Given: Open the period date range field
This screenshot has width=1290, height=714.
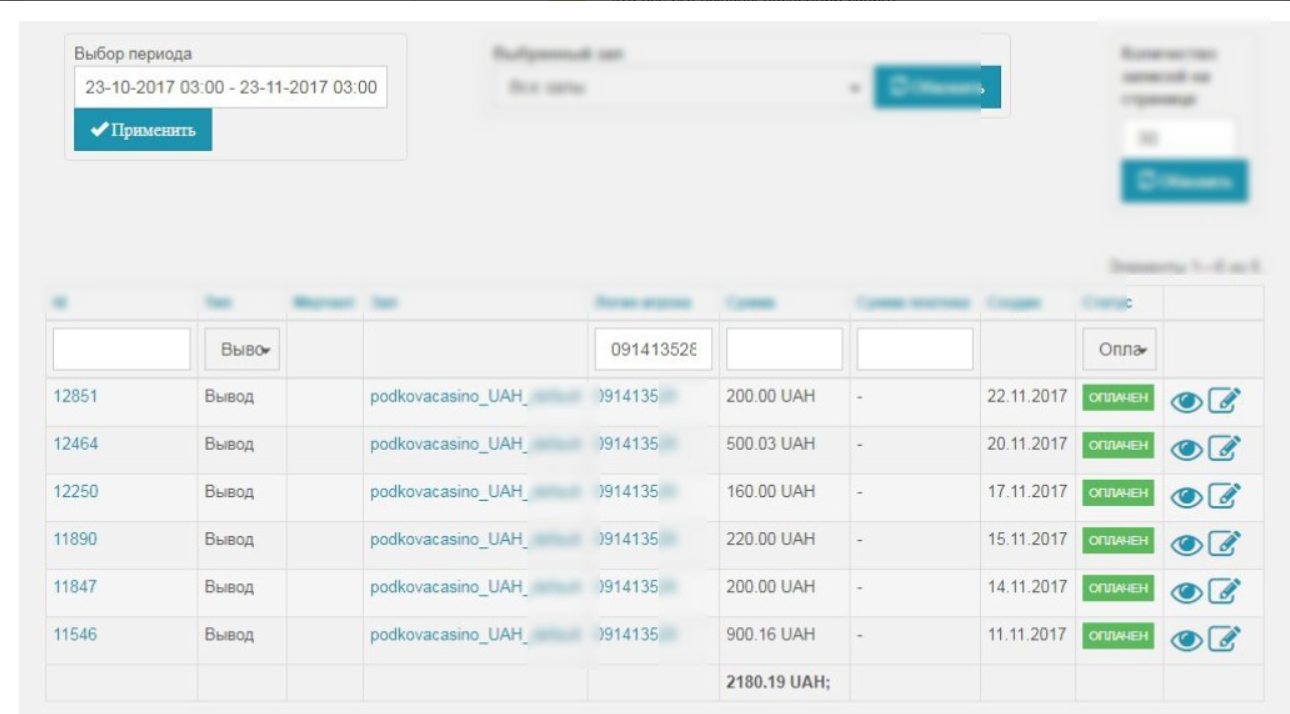Looking at the screenshot, I should [x=230, y=87].
